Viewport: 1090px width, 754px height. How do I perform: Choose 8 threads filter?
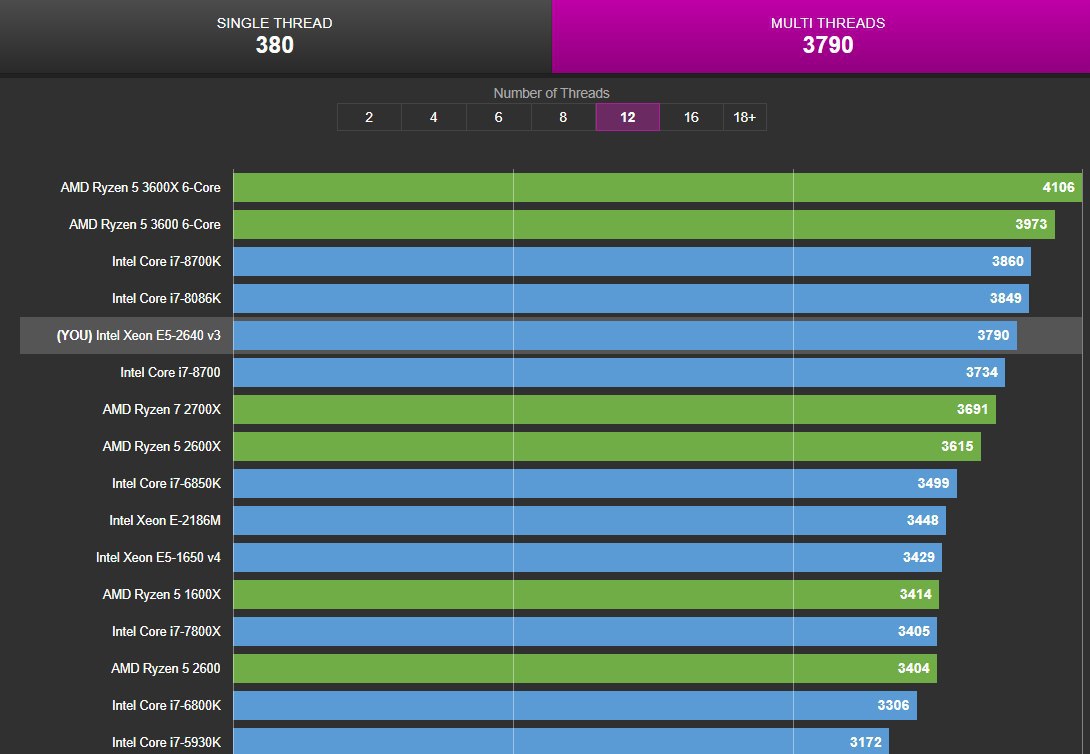point(563,117)
